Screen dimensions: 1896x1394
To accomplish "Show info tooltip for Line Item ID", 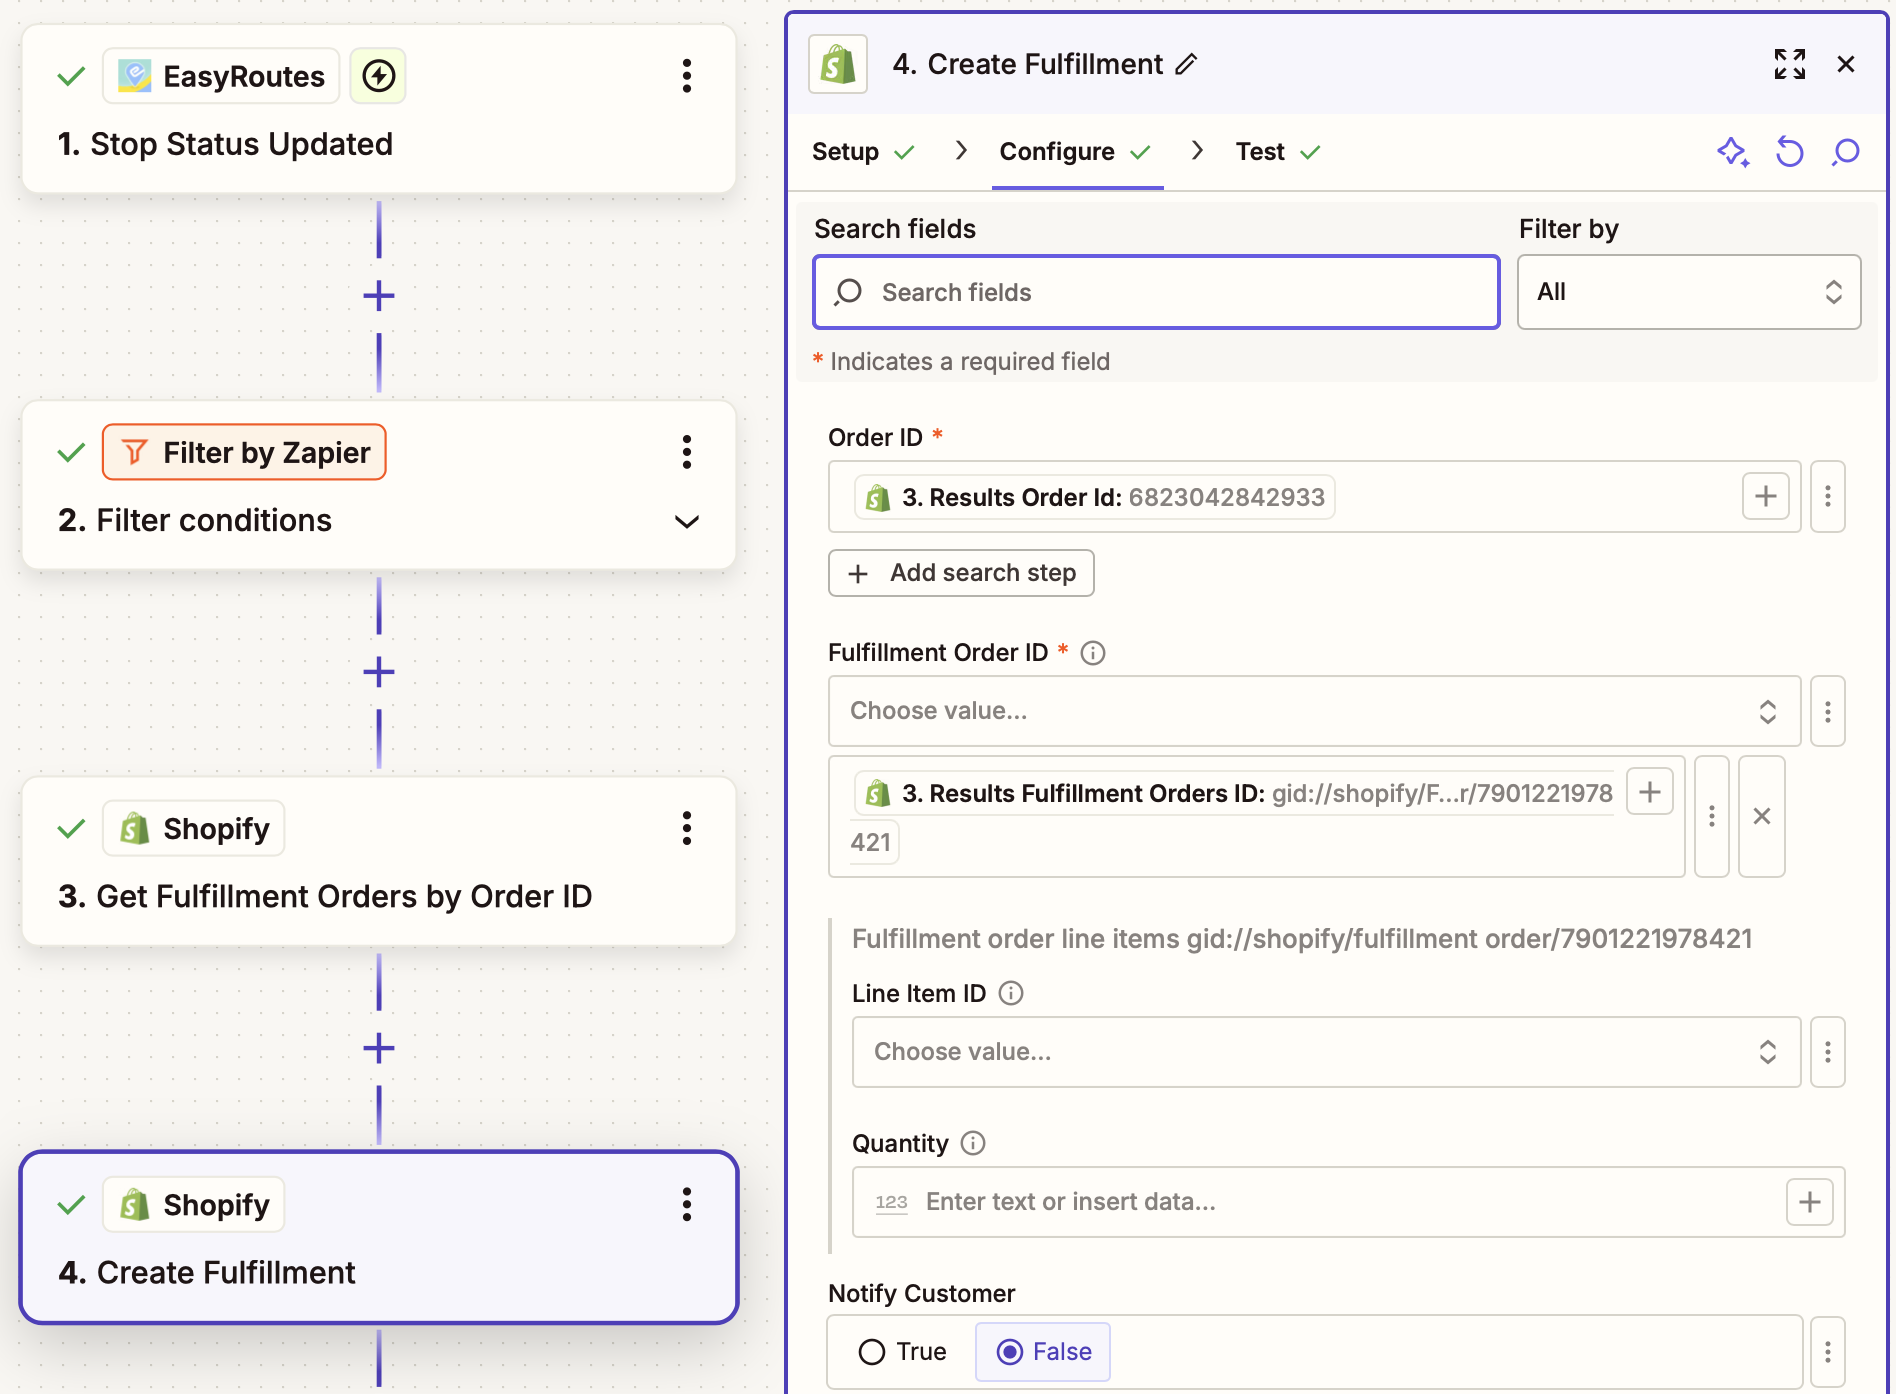I will pyautogui.click(x=1011, y=993).
